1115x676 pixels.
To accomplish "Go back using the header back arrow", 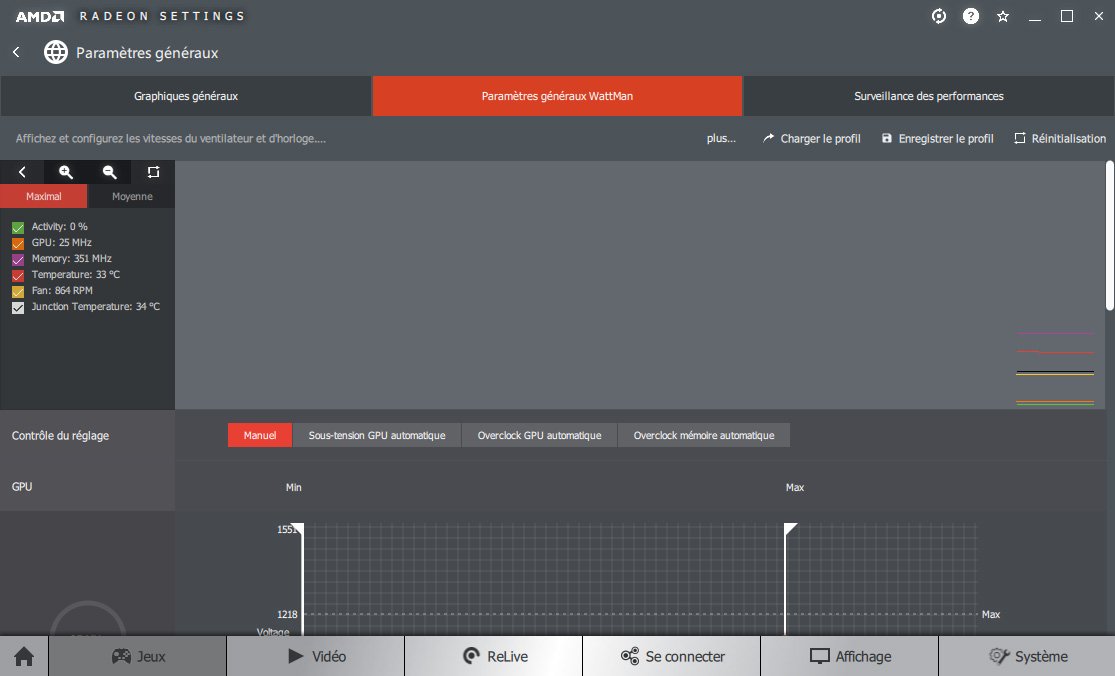I will (16, 52).
